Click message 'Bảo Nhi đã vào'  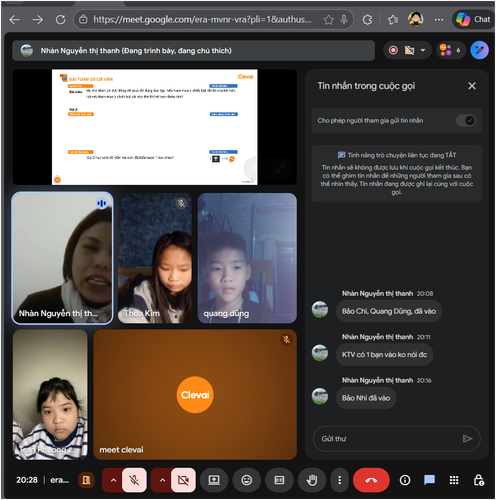coord(366,398)
